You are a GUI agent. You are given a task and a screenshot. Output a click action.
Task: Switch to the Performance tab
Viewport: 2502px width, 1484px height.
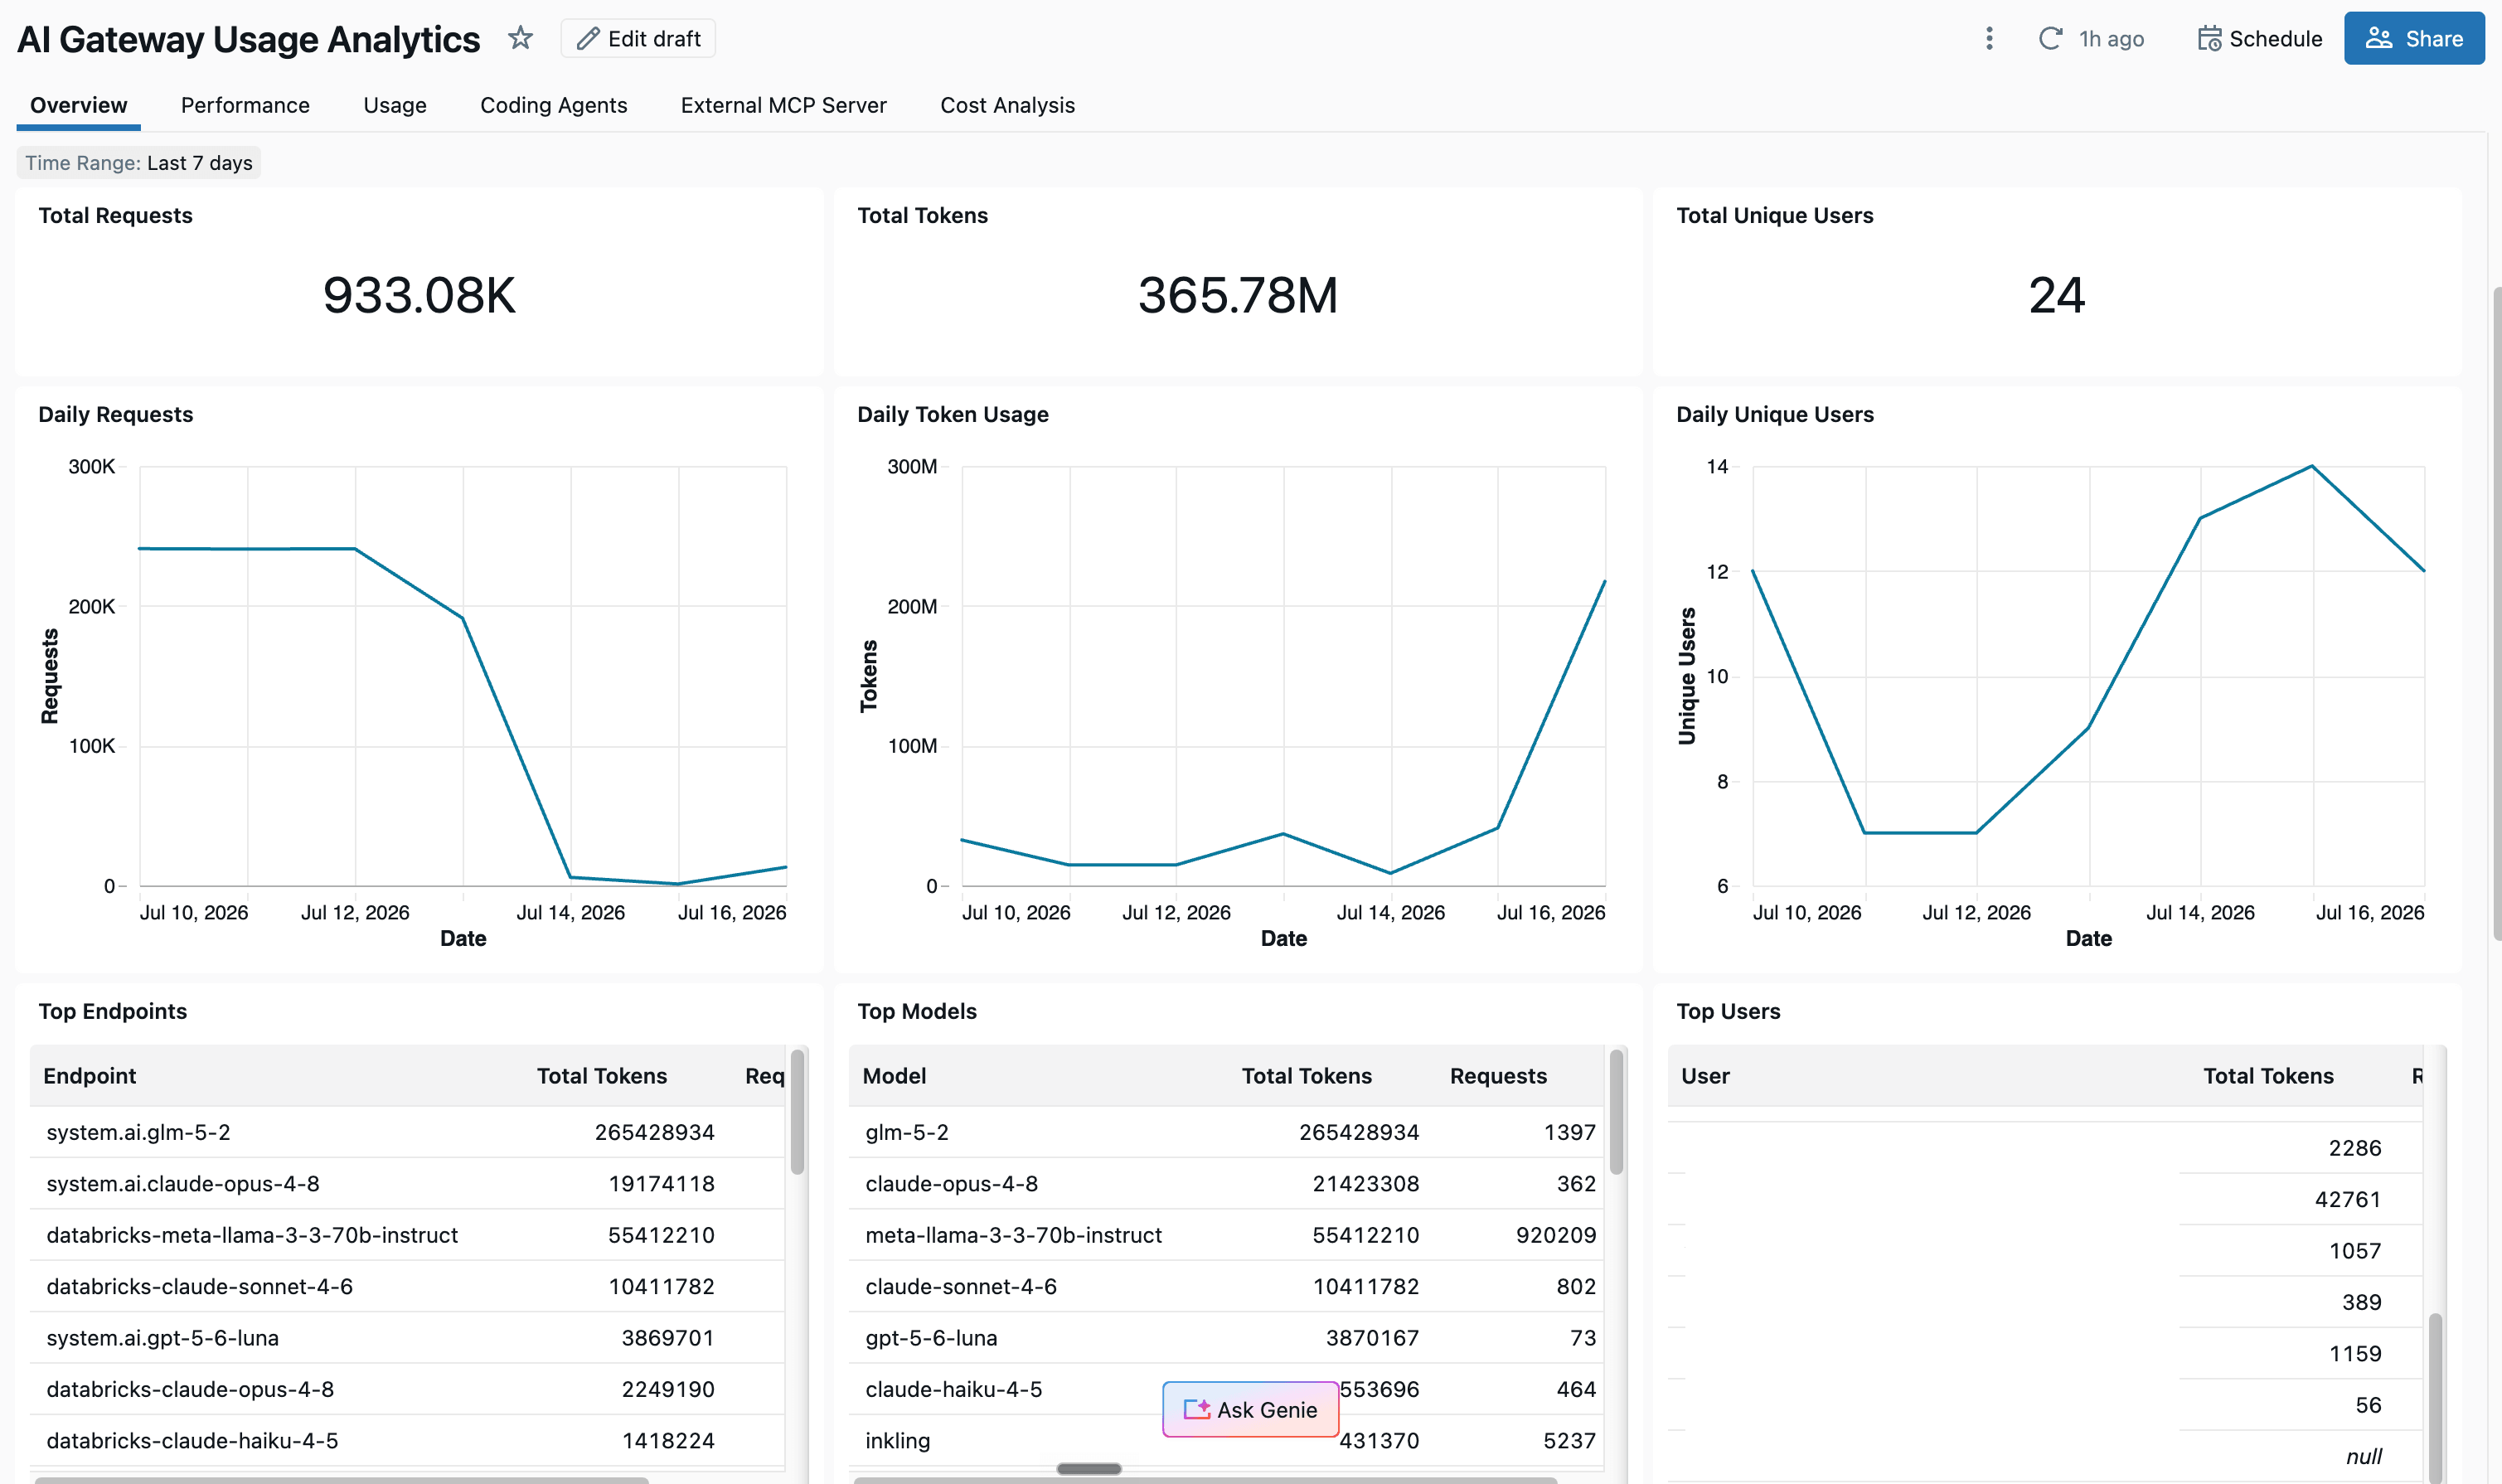[x=245, y=105]
